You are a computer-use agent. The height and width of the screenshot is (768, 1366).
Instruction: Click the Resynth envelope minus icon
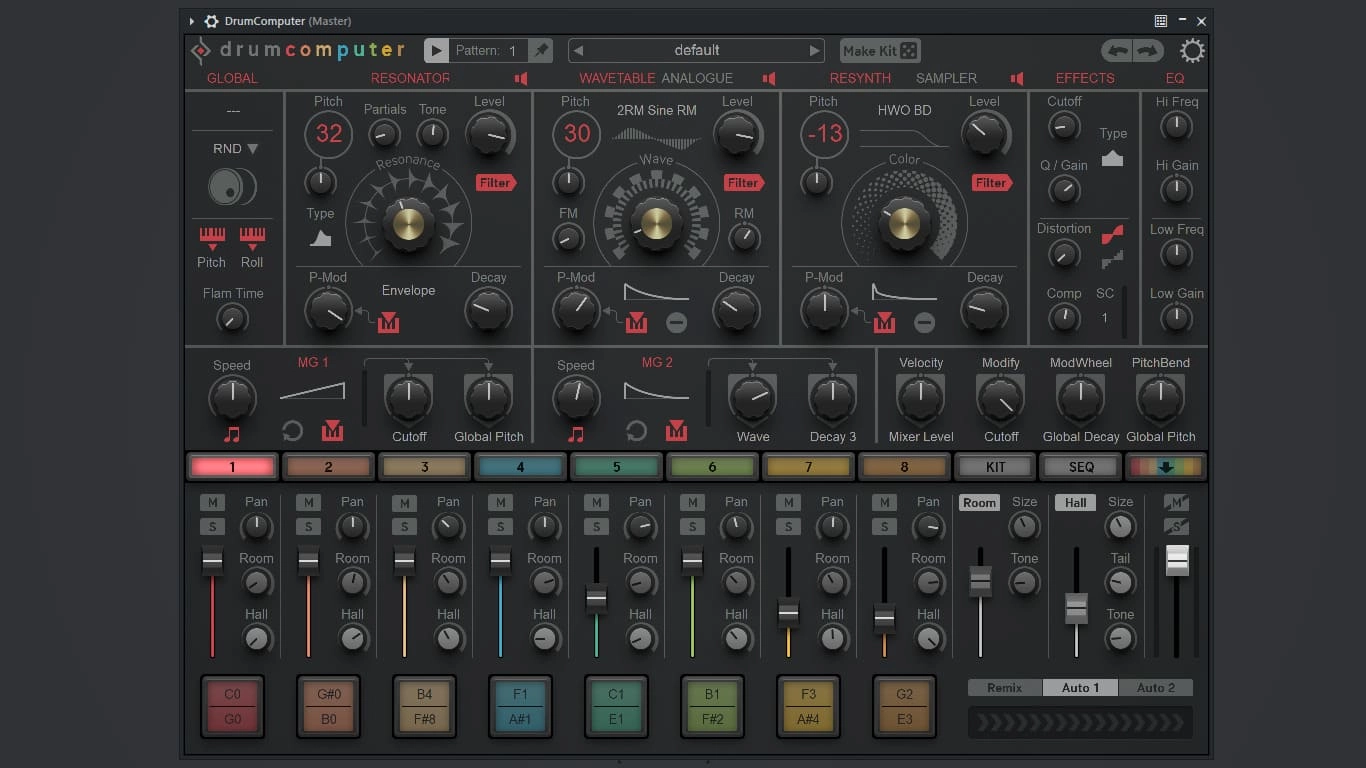925,322
